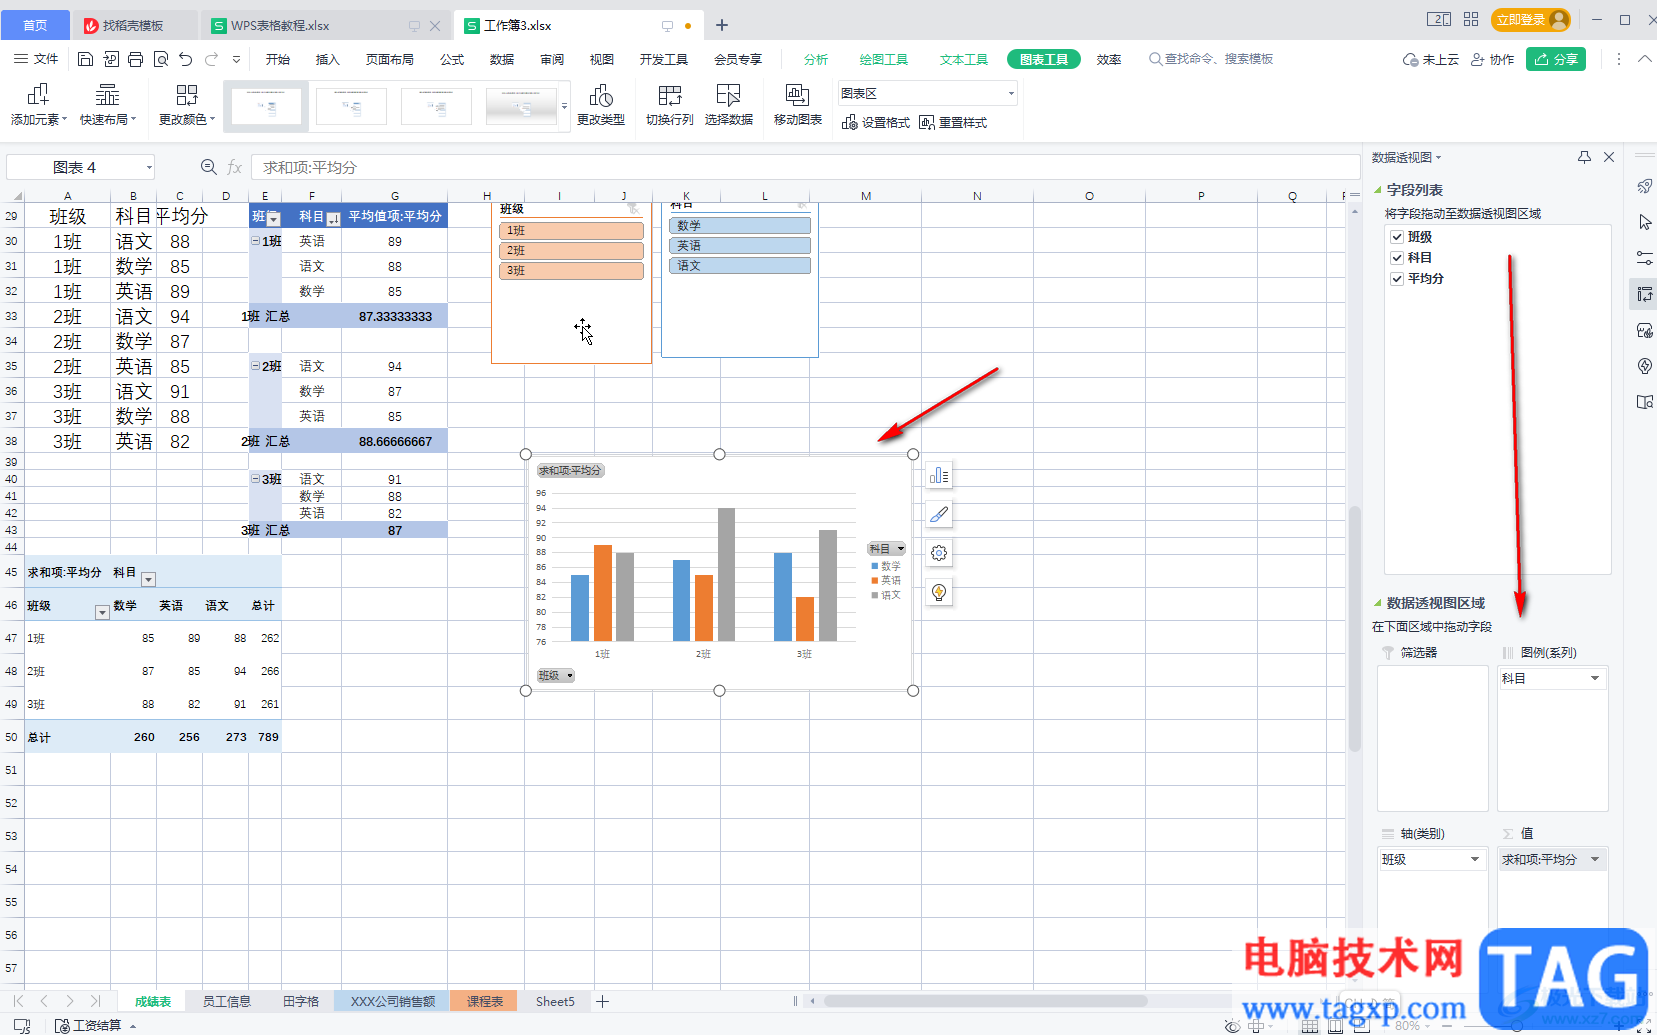Image resolution: width=1657 pixels, height=1035 pixels.
Task: Open the Name Box dropdown showing 图表 4
Action: tap(149, 167)
